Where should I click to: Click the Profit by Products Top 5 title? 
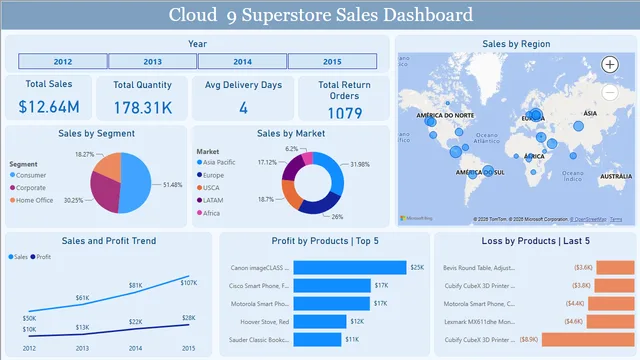pos(325,241)
